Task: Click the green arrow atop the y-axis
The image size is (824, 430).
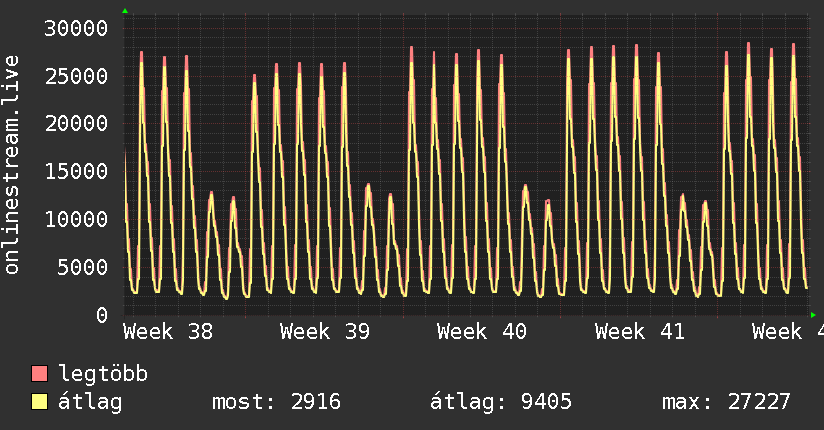Action: [125, 11]
